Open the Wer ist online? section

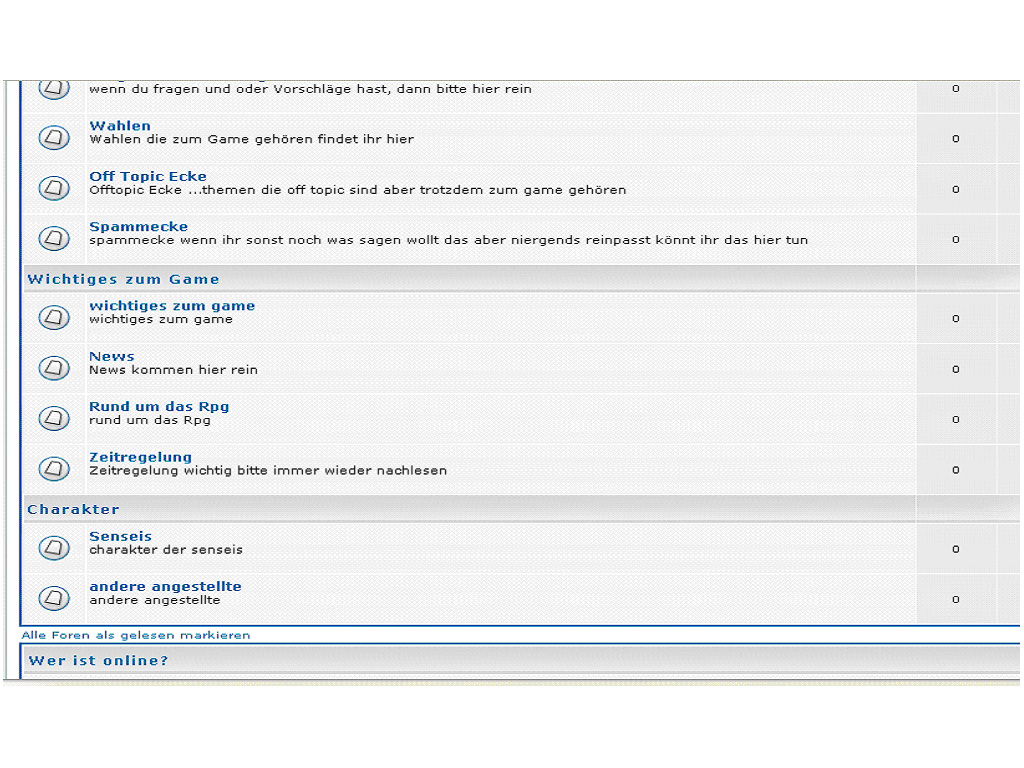tap(98, 660)
